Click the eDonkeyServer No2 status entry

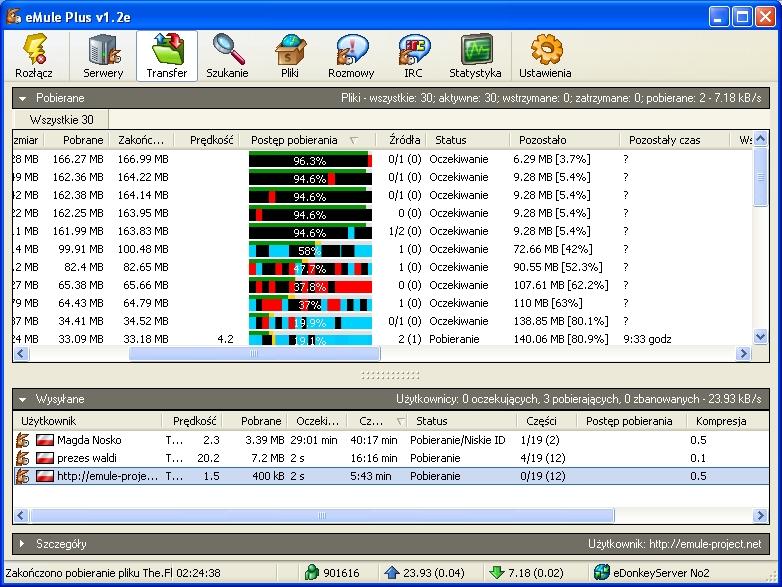coord(661,573)
